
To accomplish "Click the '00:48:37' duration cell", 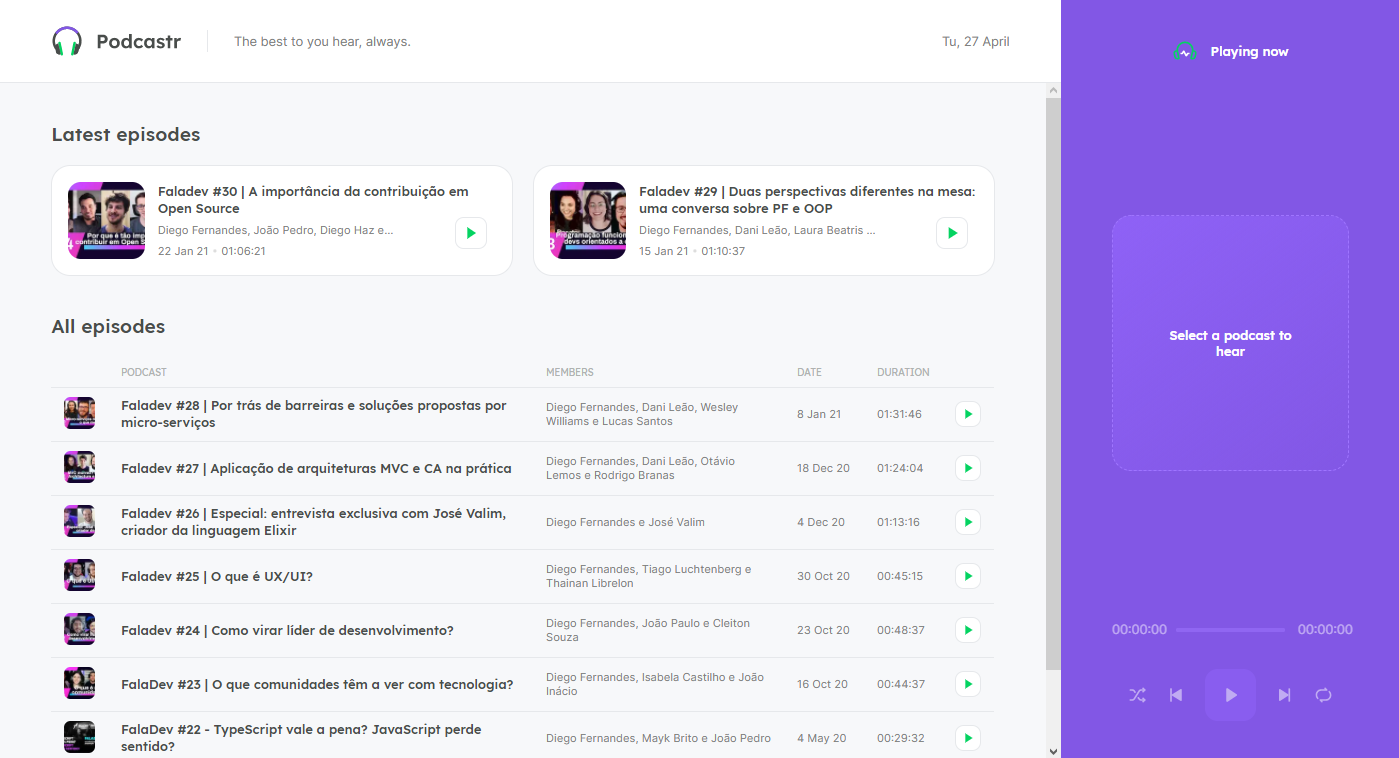I will (900, 630).
